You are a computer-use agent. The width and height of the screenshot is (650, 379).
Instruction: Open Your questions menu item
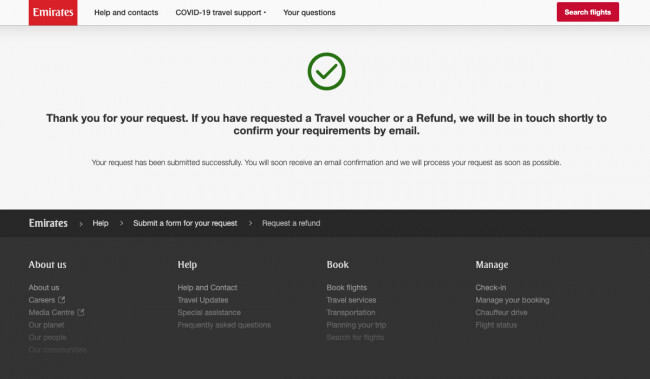(309, 13)
